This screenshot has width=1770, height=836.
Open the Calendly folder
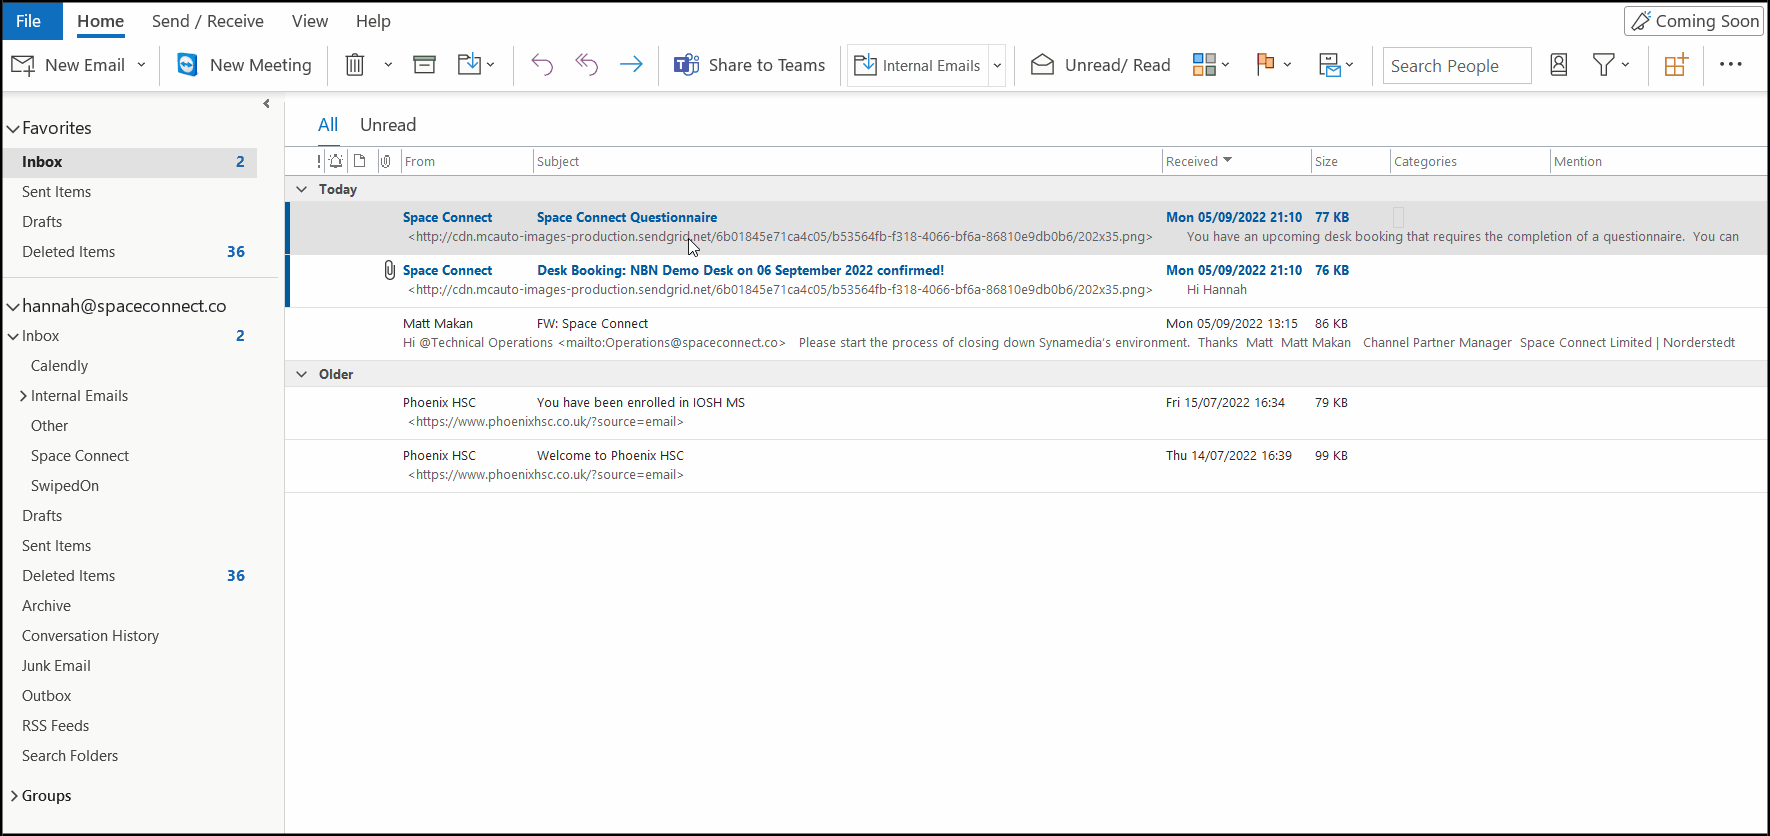point(59,366)
